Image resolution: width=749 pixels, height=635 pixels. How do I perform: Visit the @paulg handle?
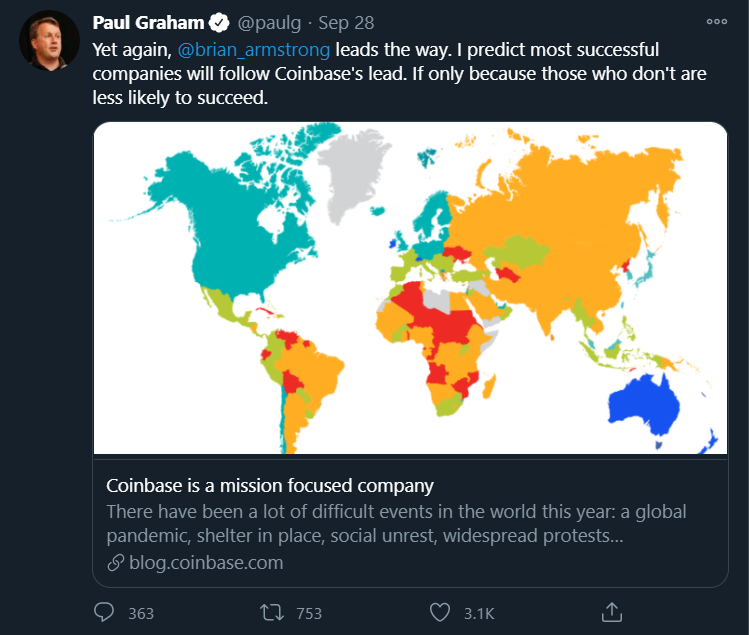[270, 23]
